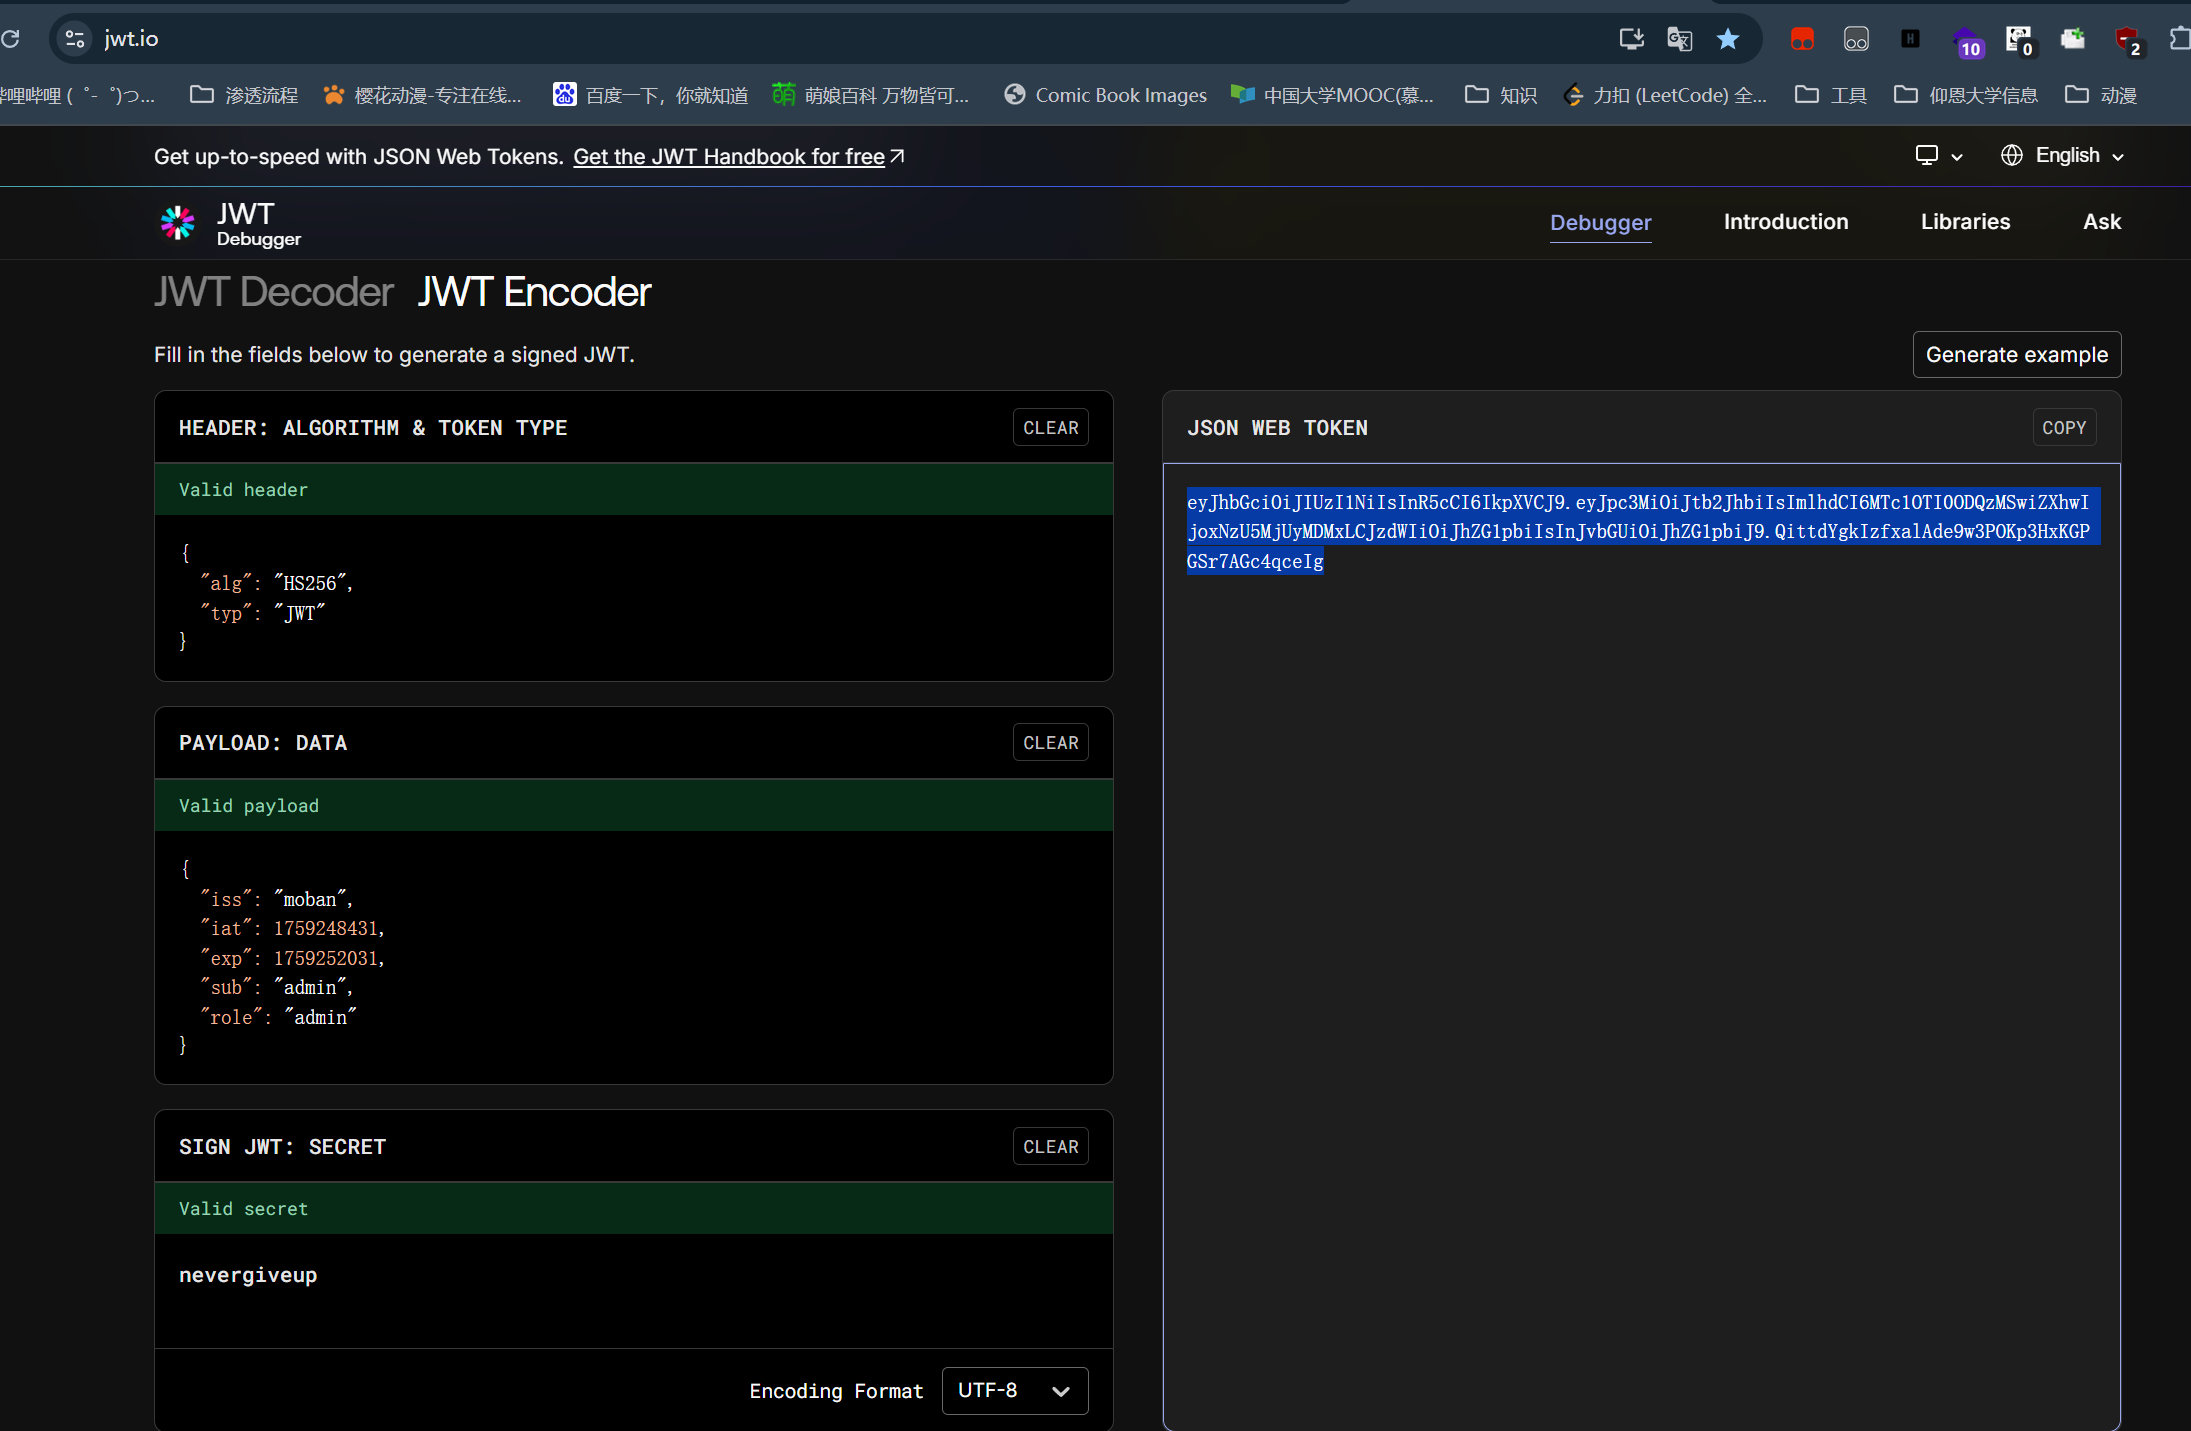Clear the sign JWT secret

click(x=1050, y=1147)
